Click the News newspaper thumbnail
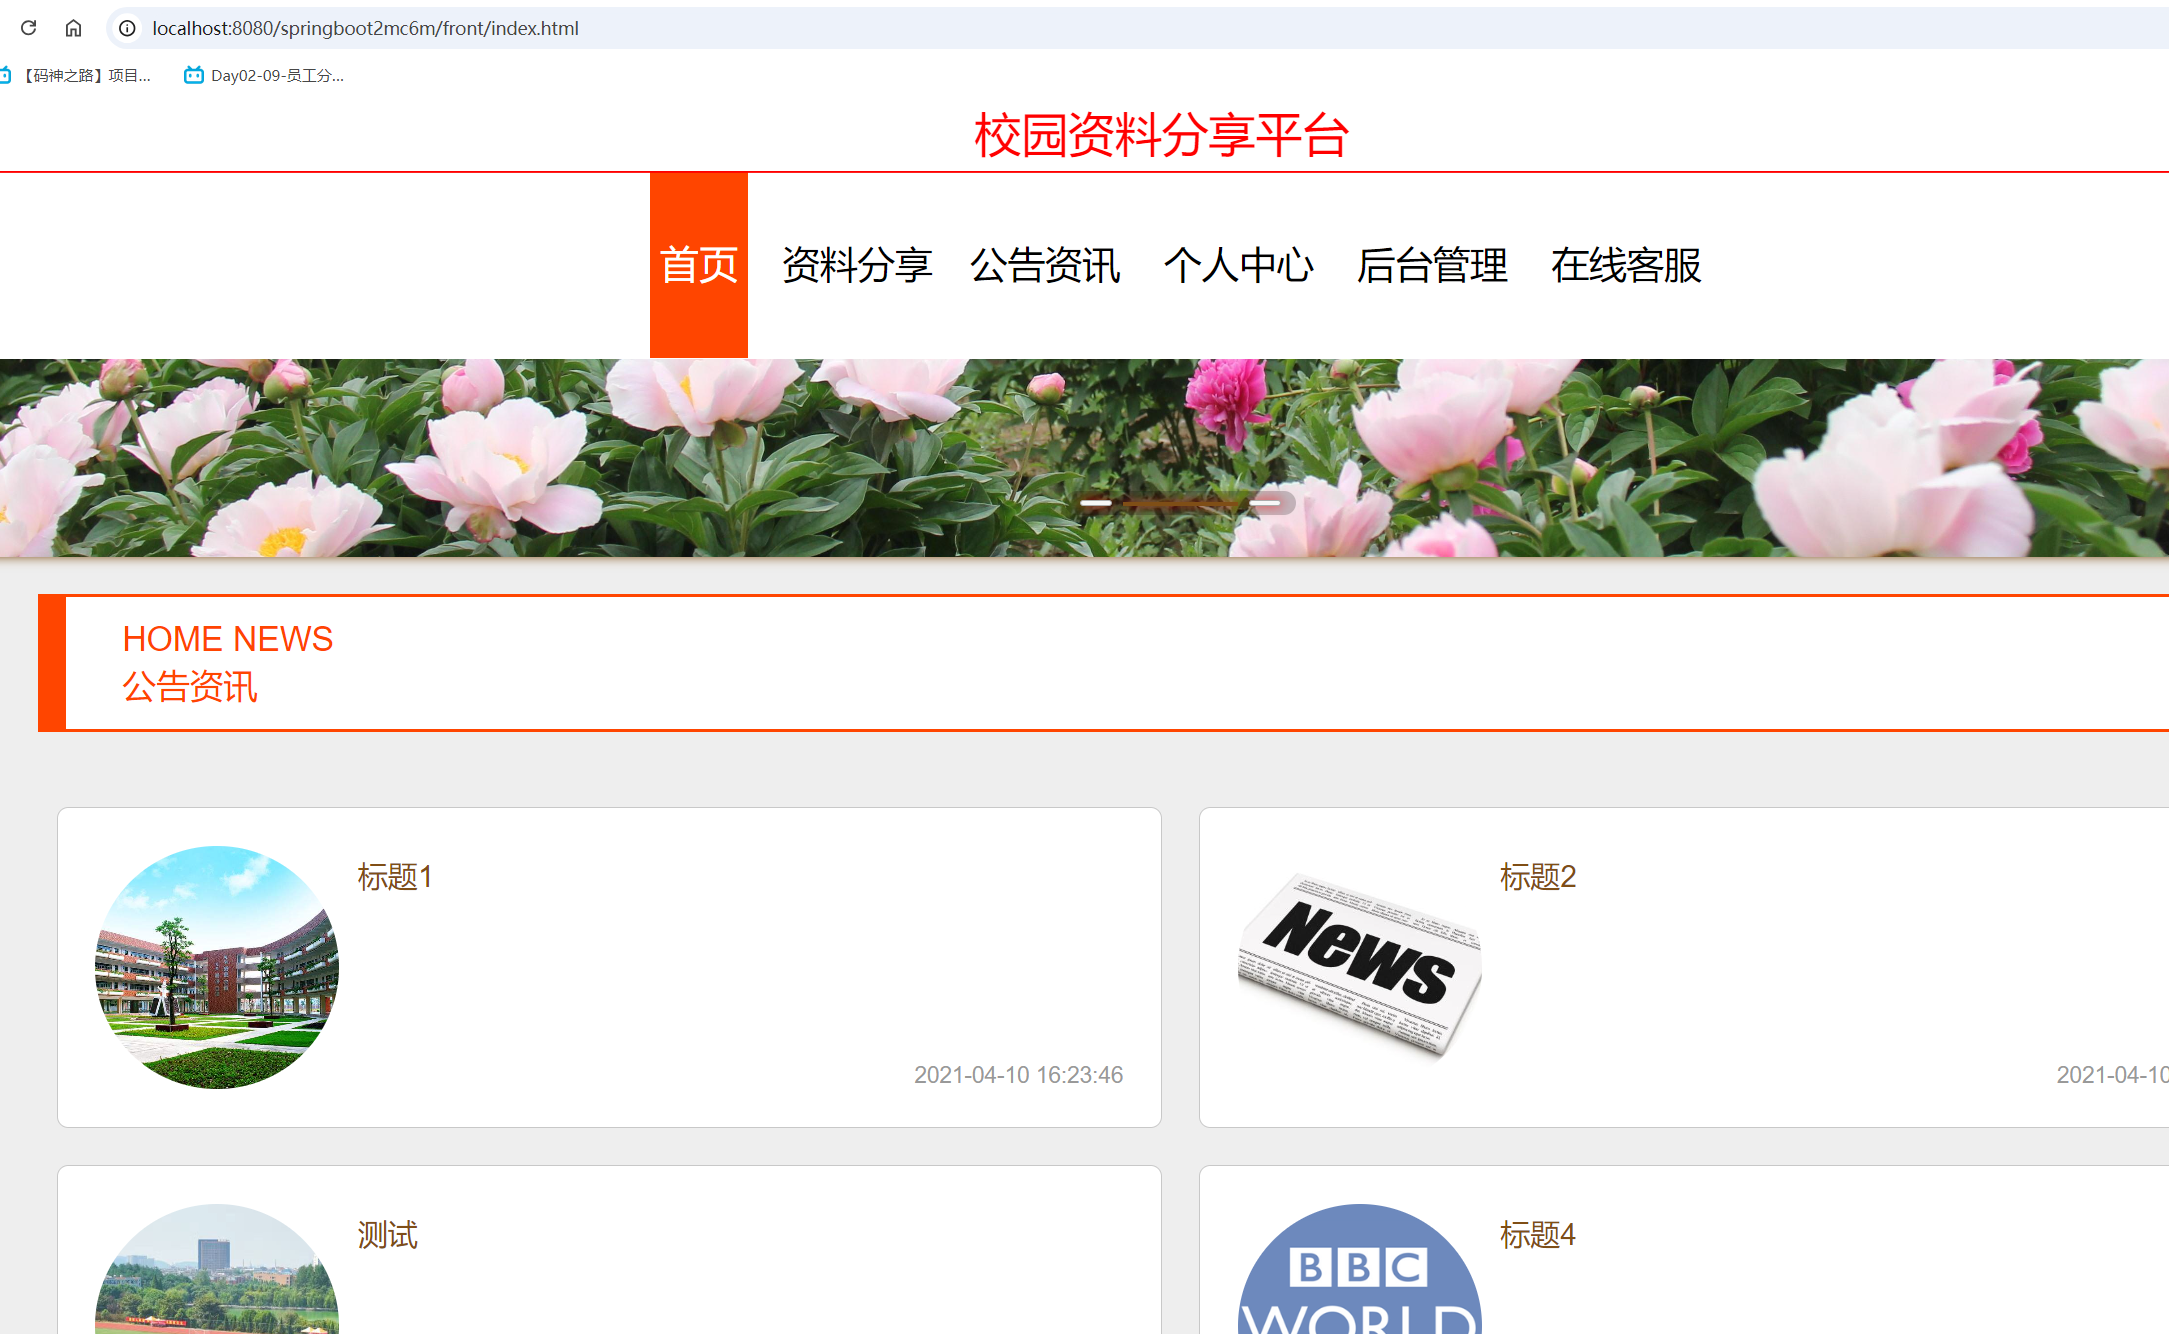This screenshot has height=1334, width=2169. (1359, 967)
